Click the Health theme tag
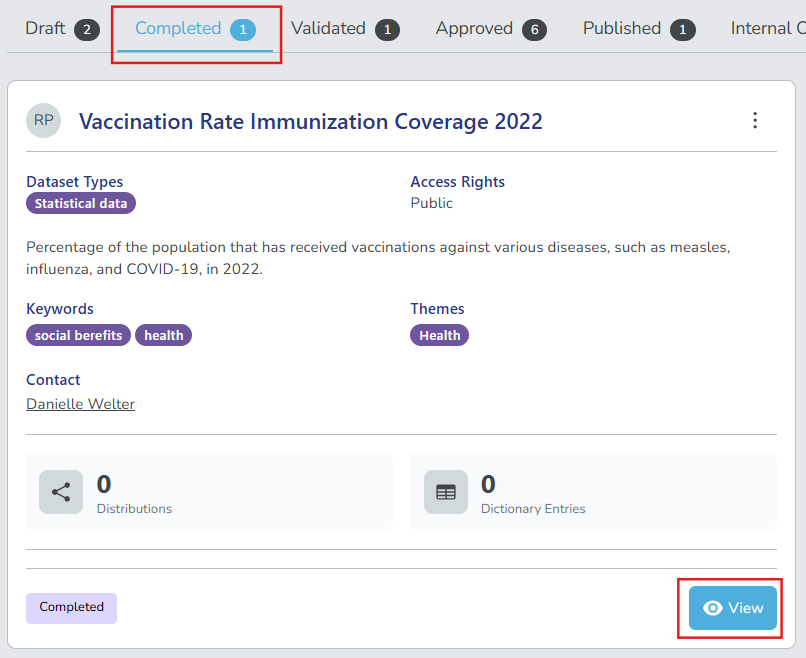 point(439,336)
